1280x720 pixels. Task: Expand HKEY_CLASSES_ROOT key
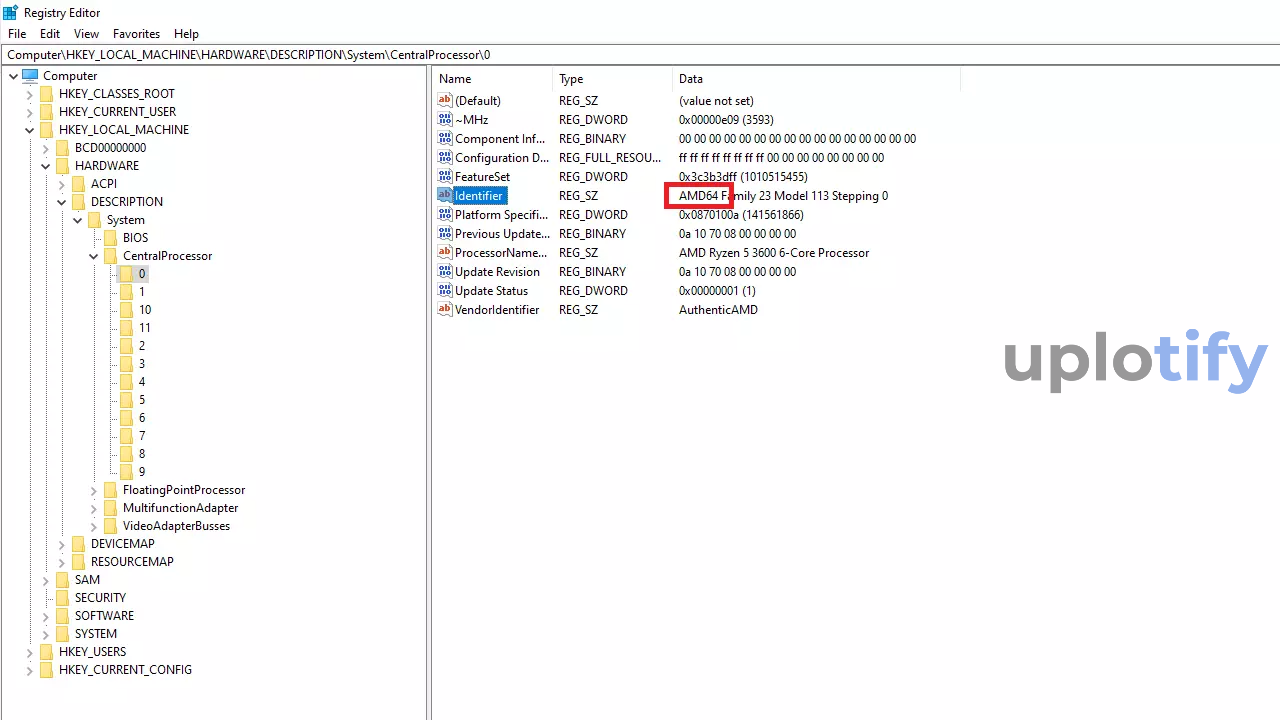29,94
